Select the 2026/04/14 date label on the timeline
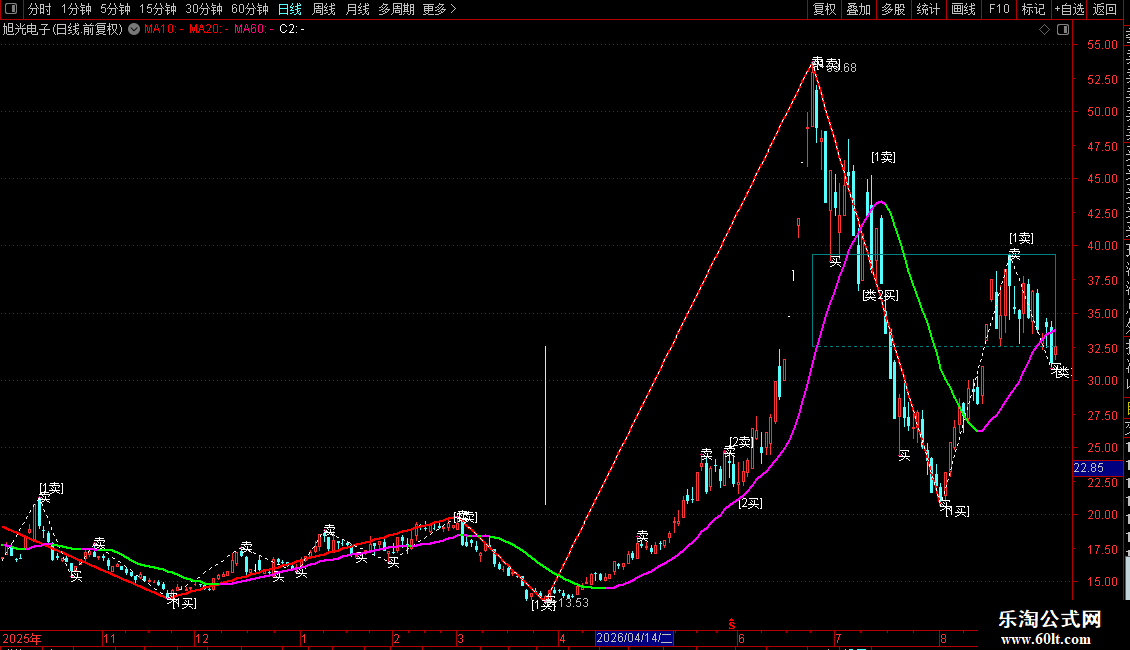This screenshot has height=650, width=1130. pos(634,638)
